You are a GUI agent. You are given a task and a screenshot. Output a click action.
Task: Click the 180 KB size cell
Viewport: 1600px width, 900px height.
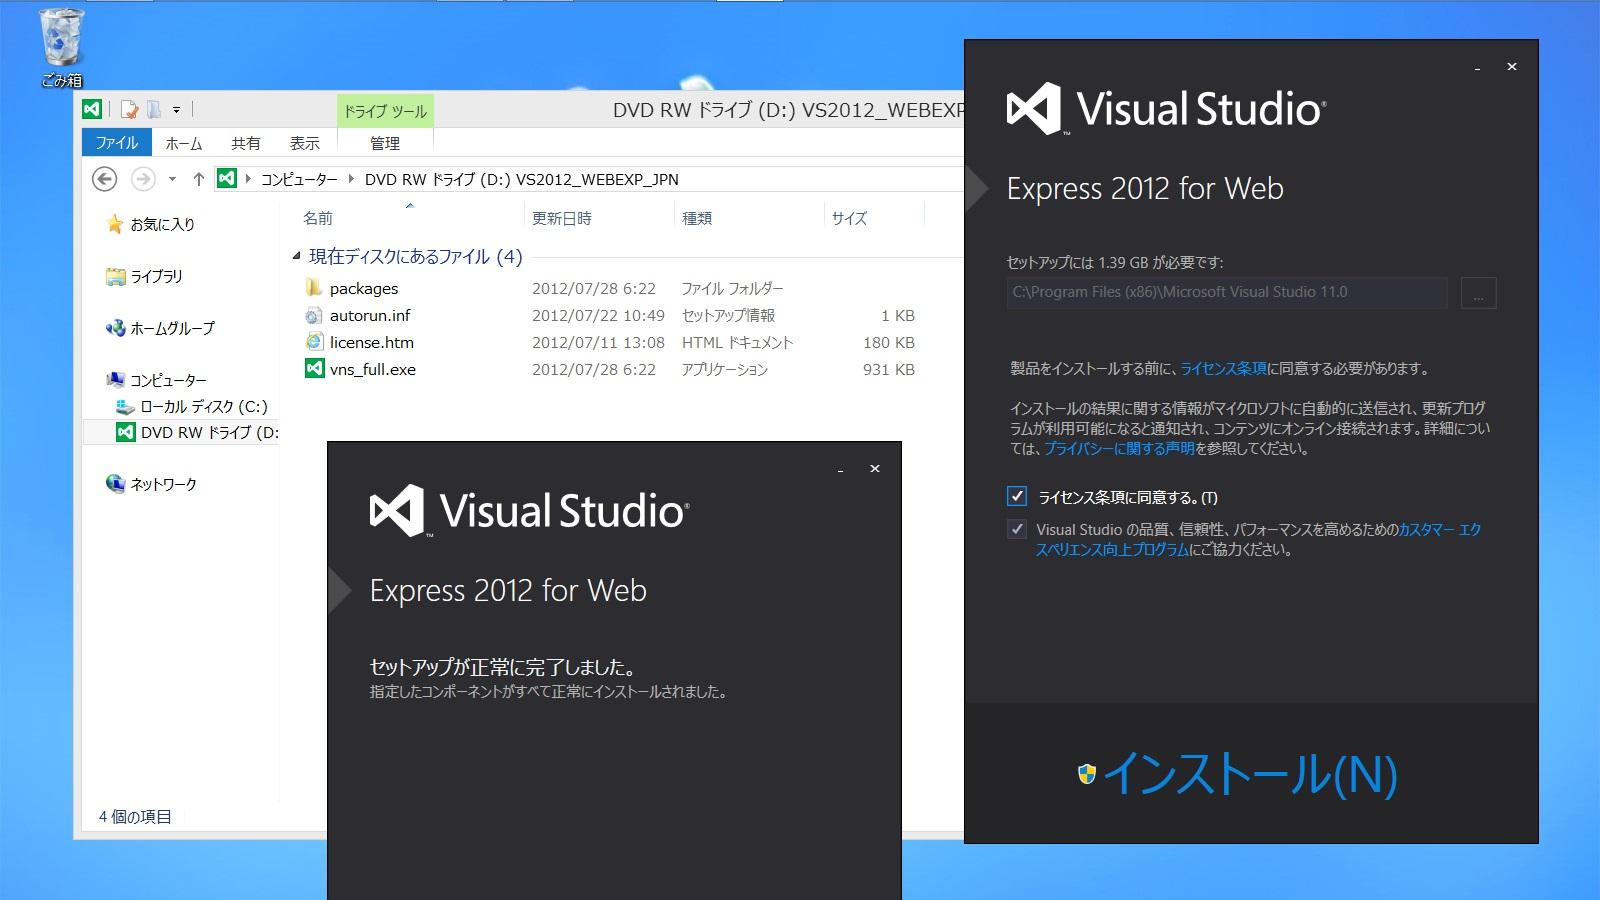(x=889, y=342)
